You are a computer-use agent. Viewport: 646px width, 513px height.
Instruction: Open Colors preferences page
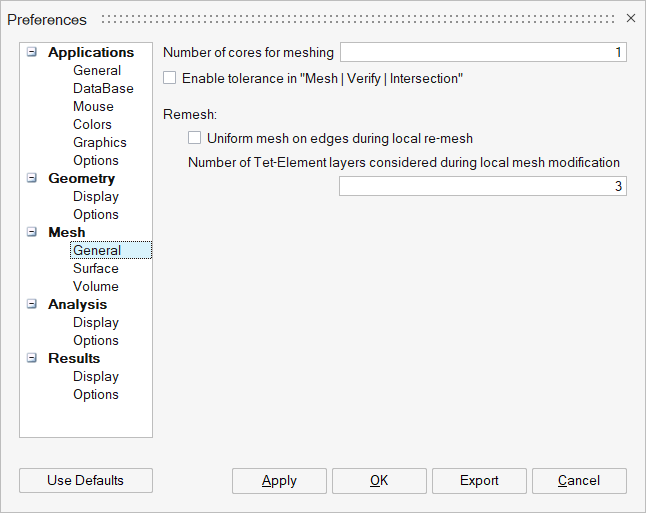coord(92,124)
